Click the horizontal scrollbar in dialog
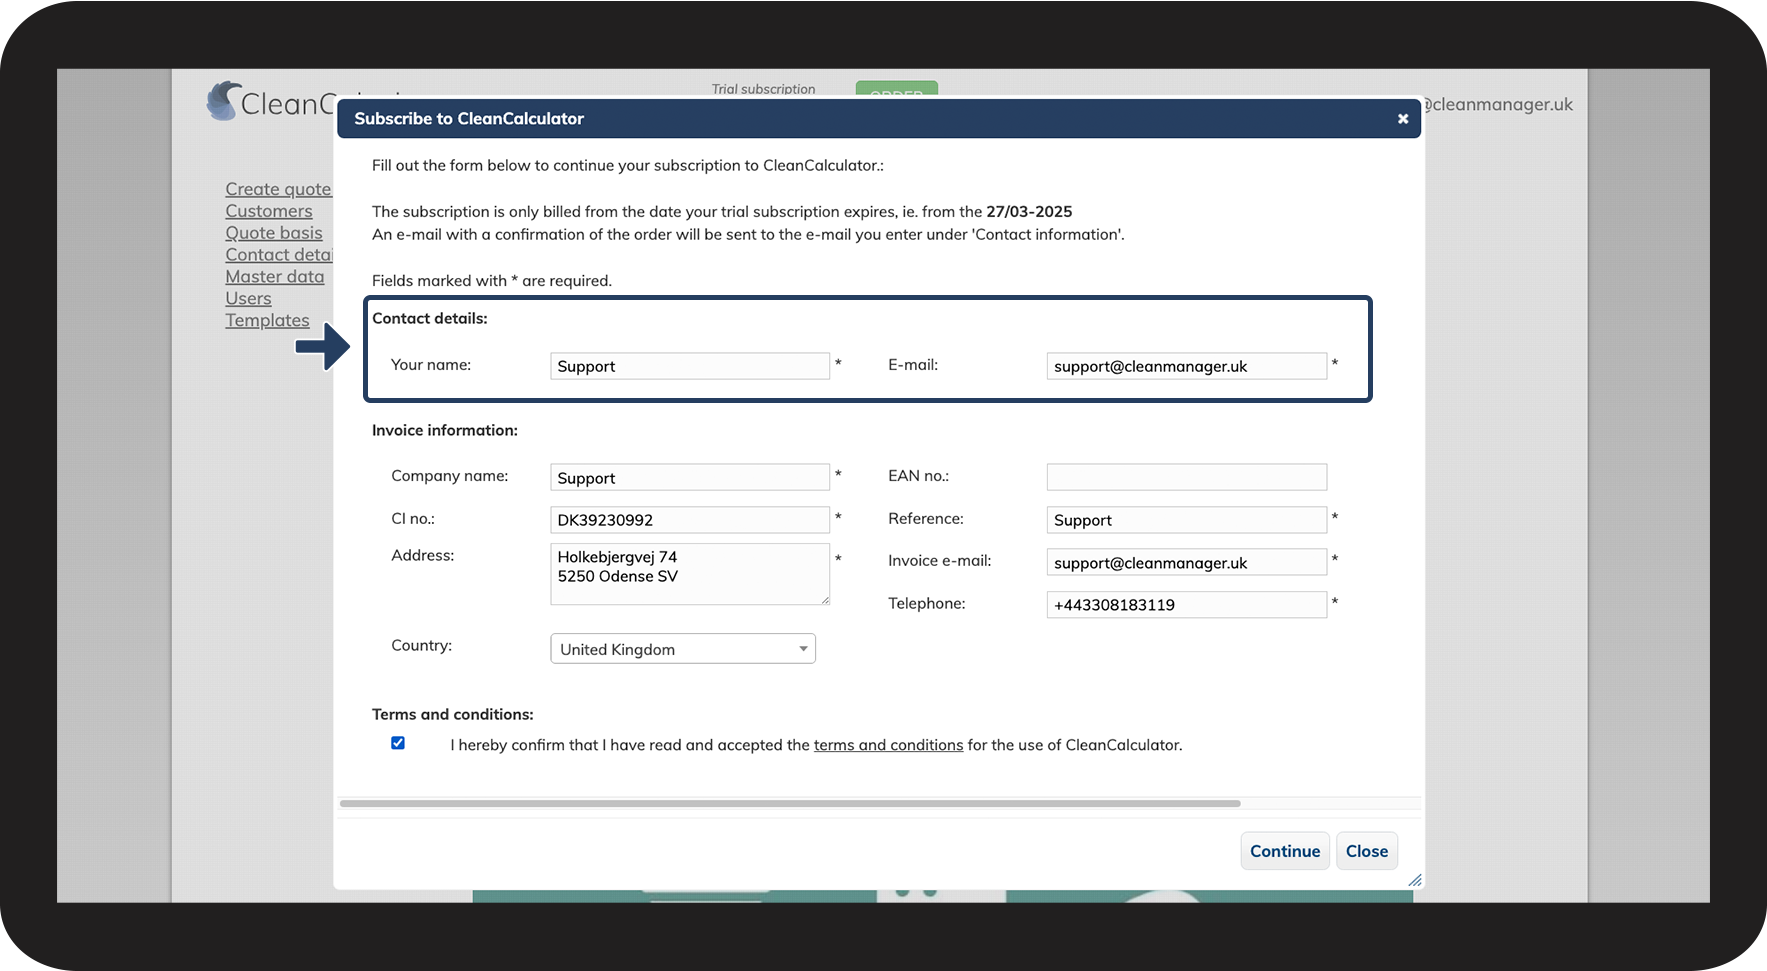This screenshot has height=971, width=1767. coord(790,803)
